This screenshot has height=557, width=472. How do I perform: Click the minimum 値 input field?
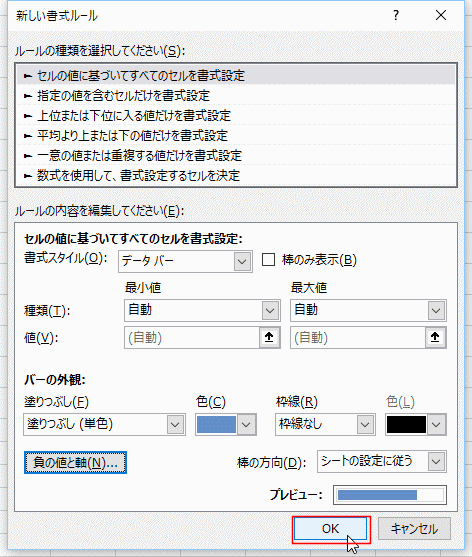click(x=192, y=337)
